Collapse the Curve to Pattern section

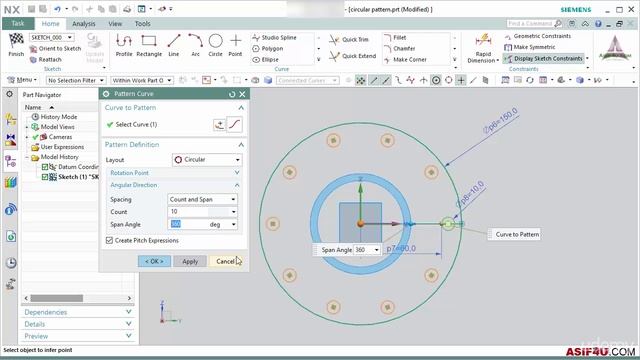click(241, 108)
